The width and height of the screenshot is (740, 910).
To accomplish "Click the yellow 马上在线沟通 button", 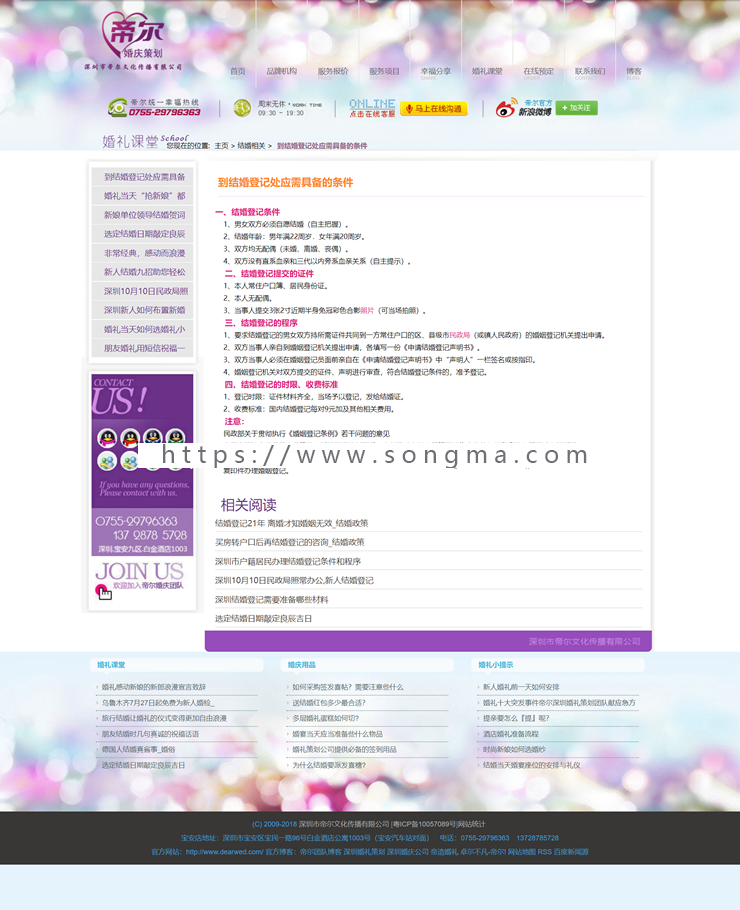I will tap(434, 109).
